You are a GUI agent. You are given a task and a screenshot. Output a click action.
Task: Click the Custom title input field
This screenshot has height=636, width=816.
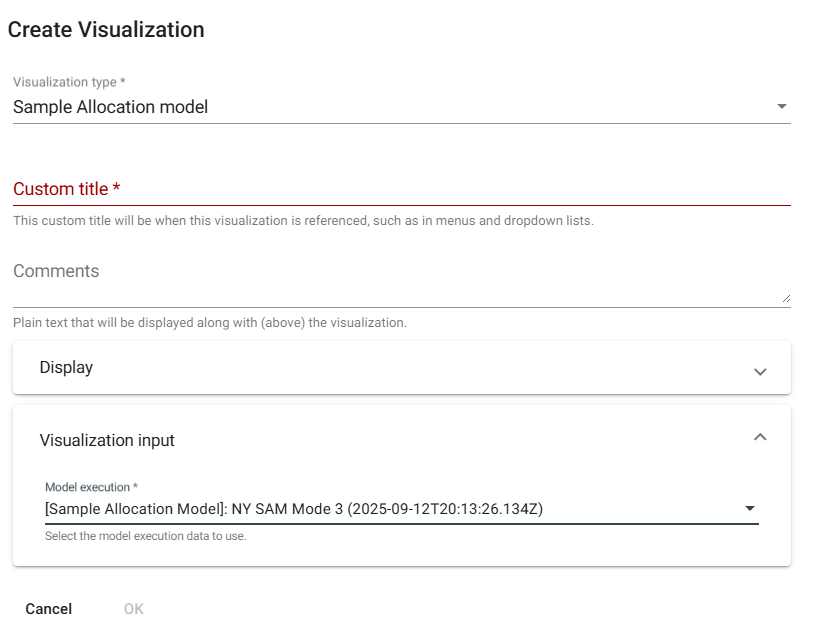(402, 189)
